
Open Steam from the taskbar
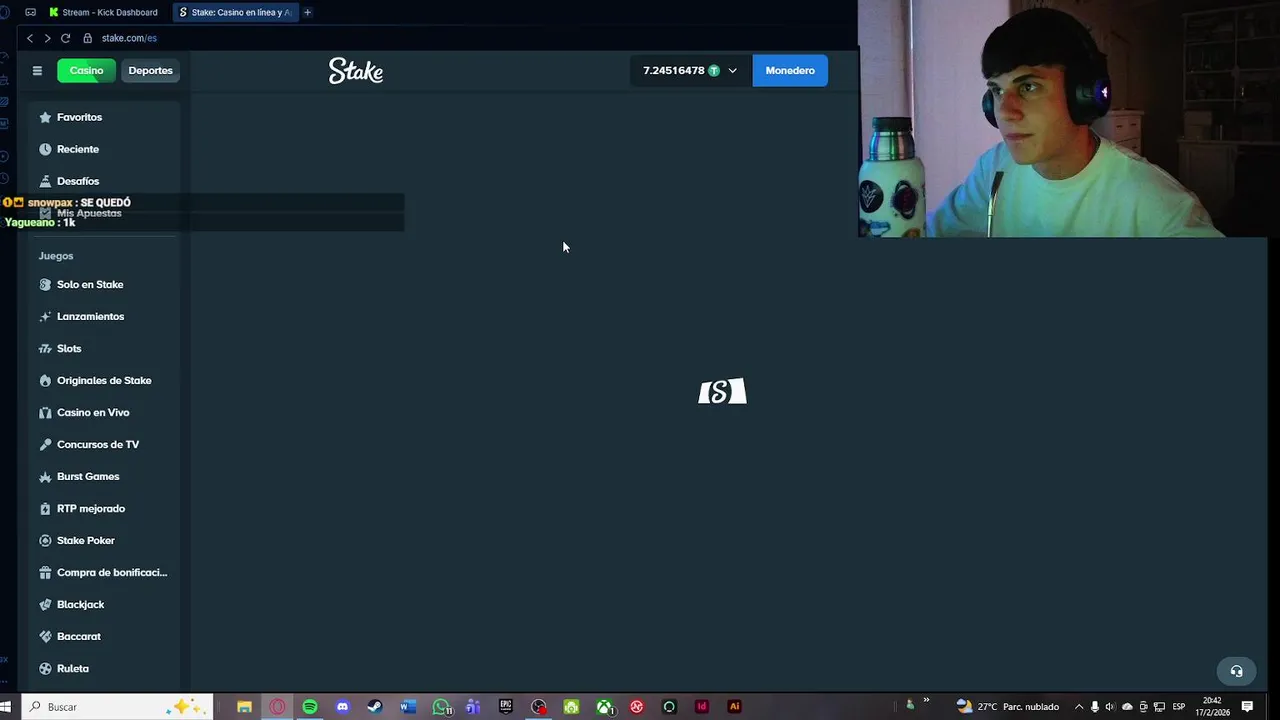375,707
